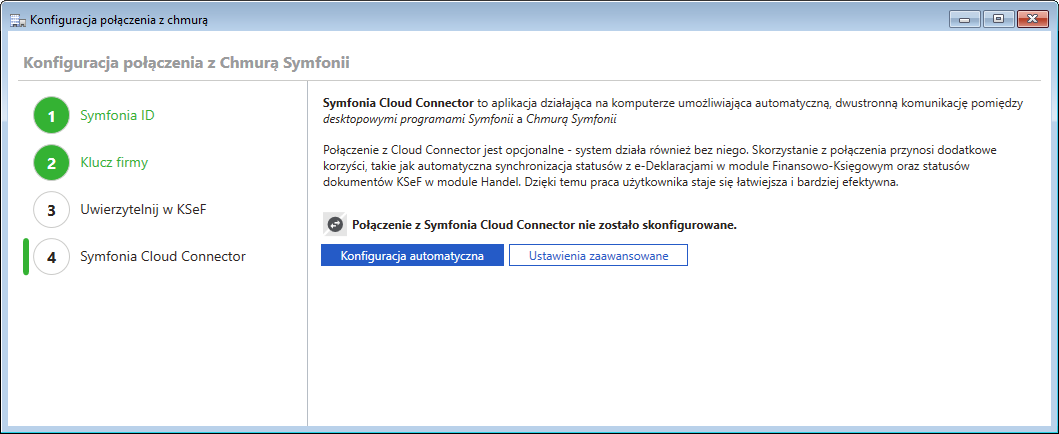Screen dimensions: 1059x434
Task: Click the step 1 circle for Symfonia ID
Action: [x=51, y=115]
